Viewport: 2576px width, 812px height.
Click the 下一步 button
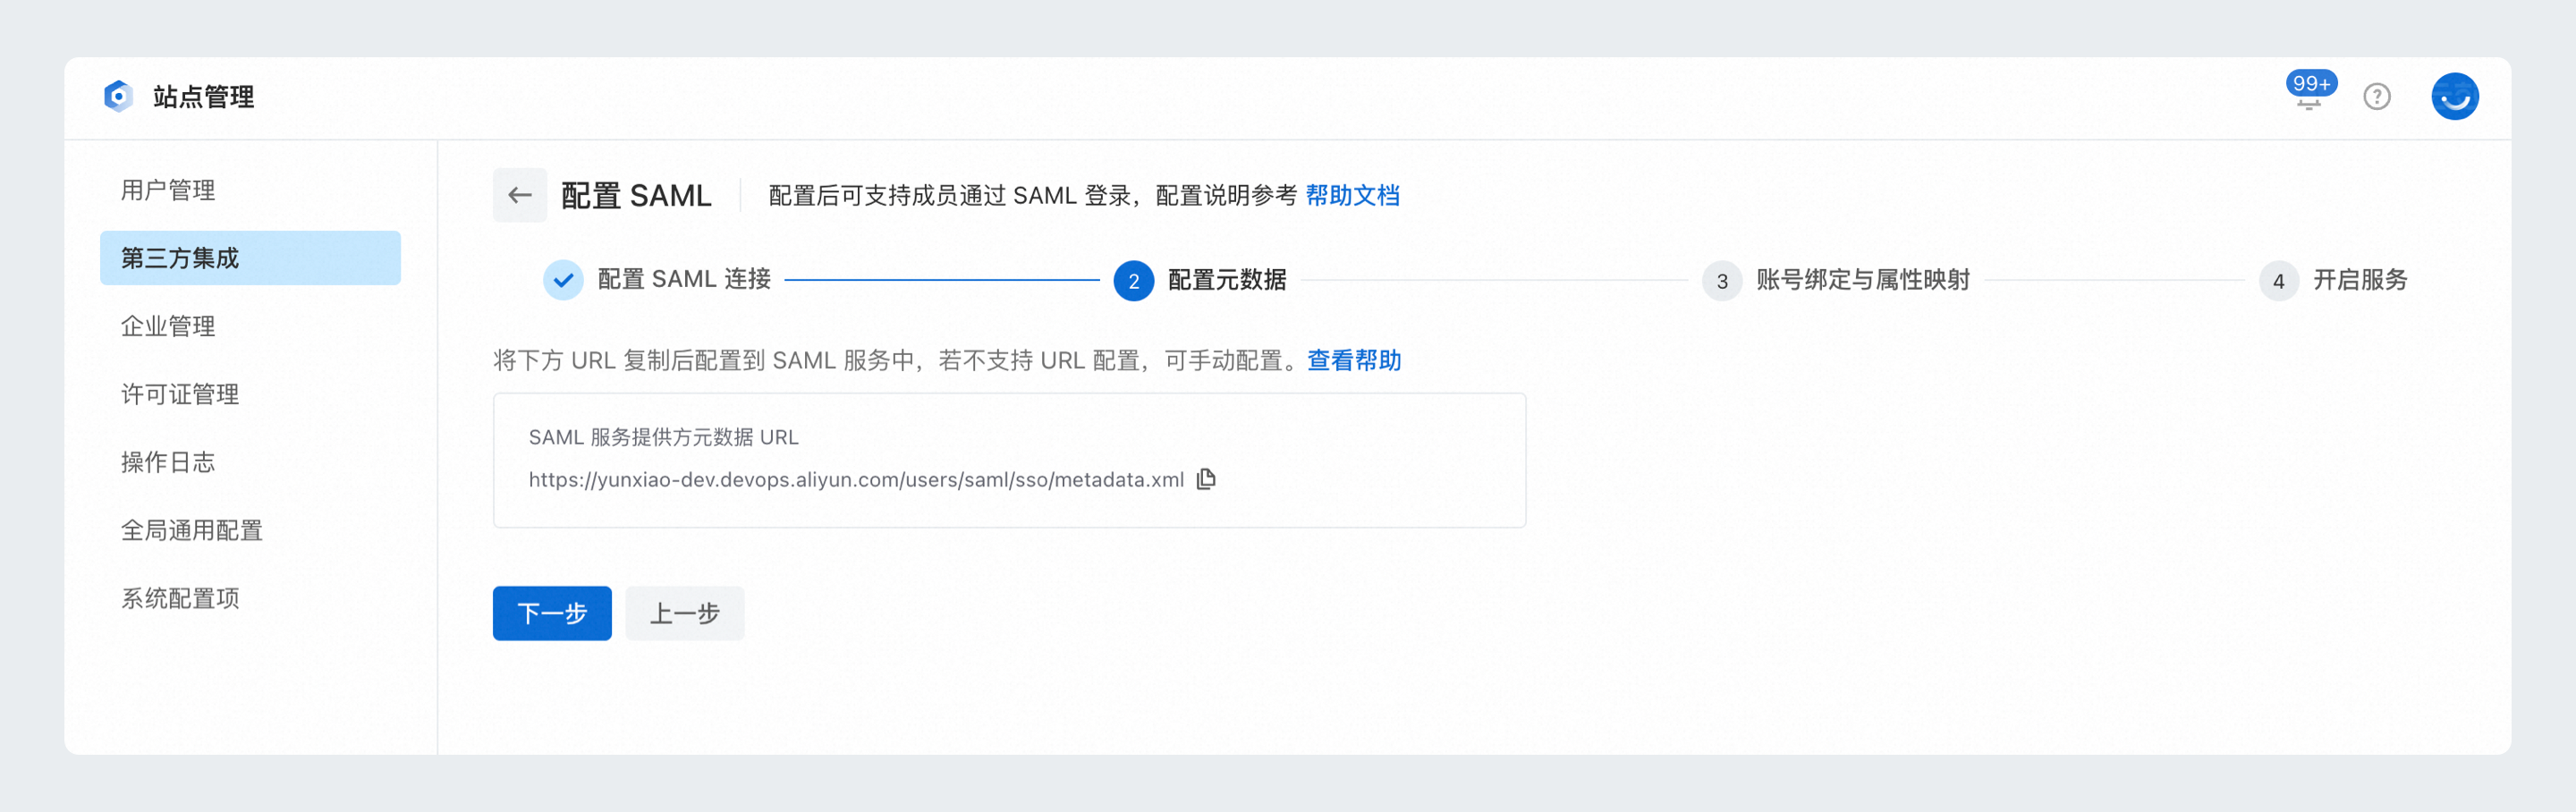(552, 613)
